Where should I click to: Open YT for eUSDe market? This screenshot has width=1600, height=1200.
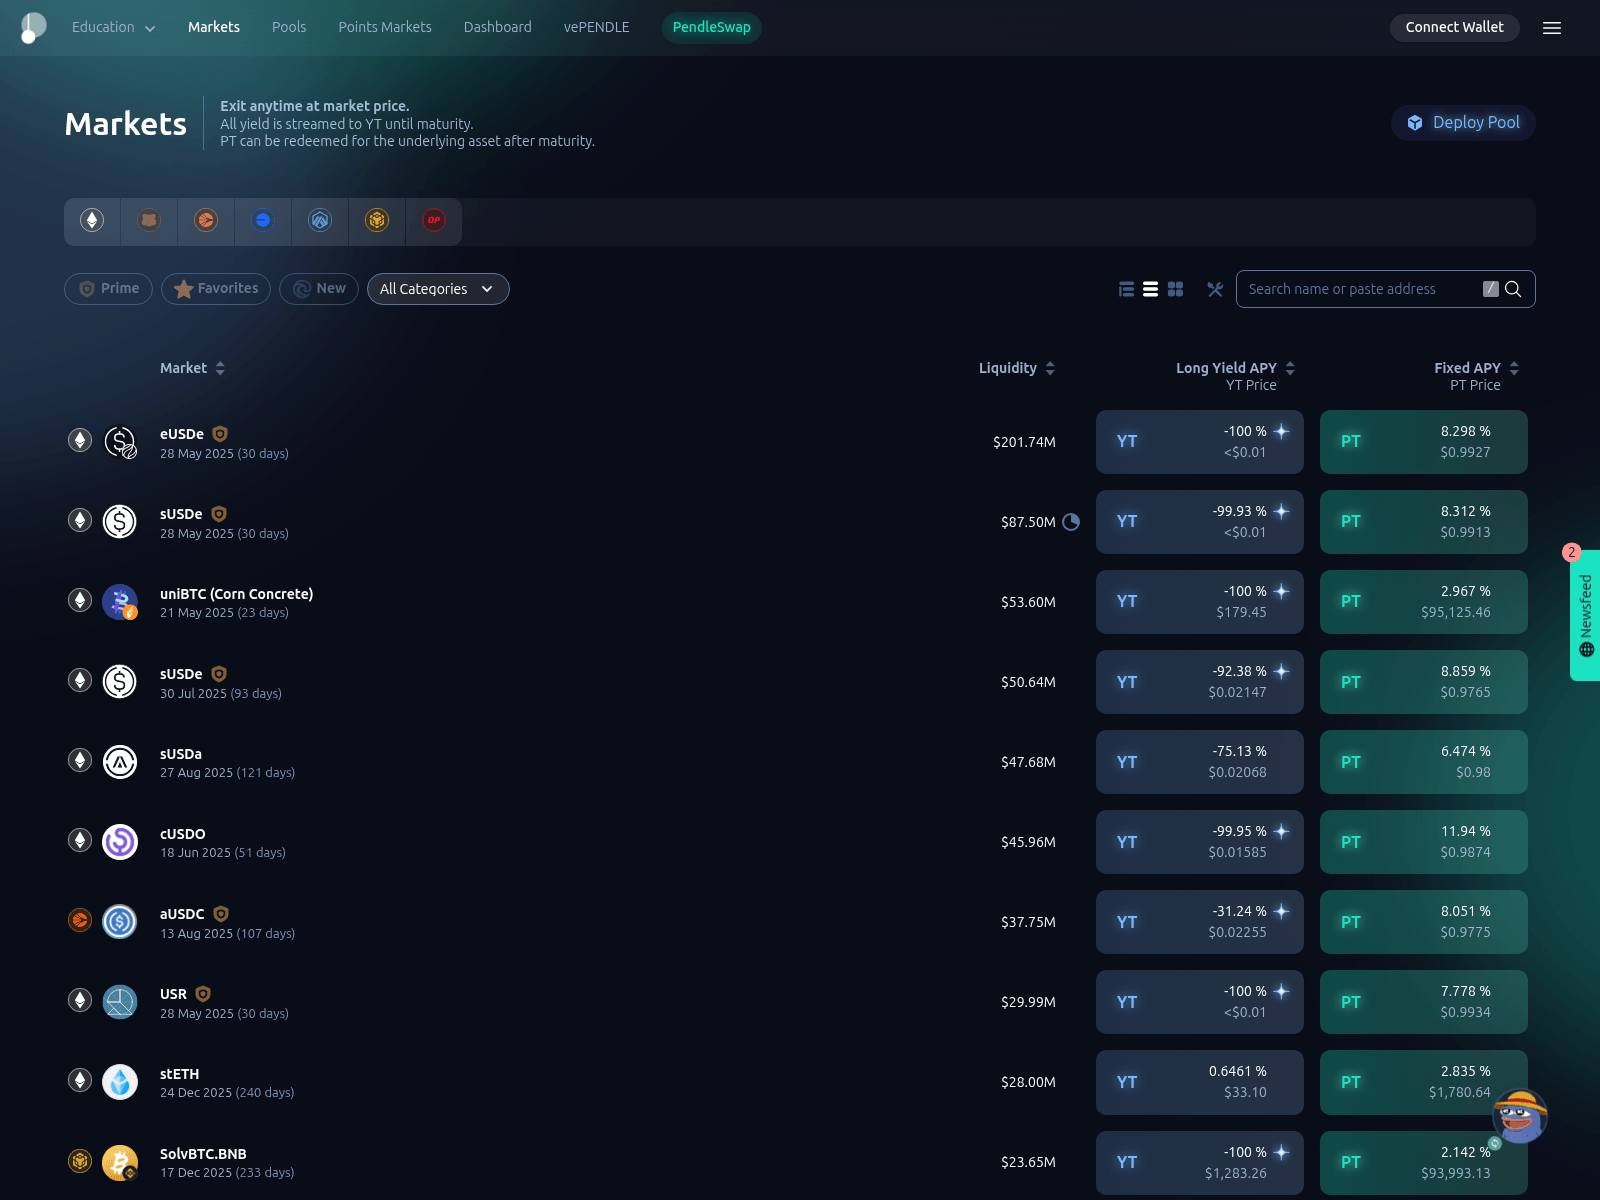(x=1200, y=442)
